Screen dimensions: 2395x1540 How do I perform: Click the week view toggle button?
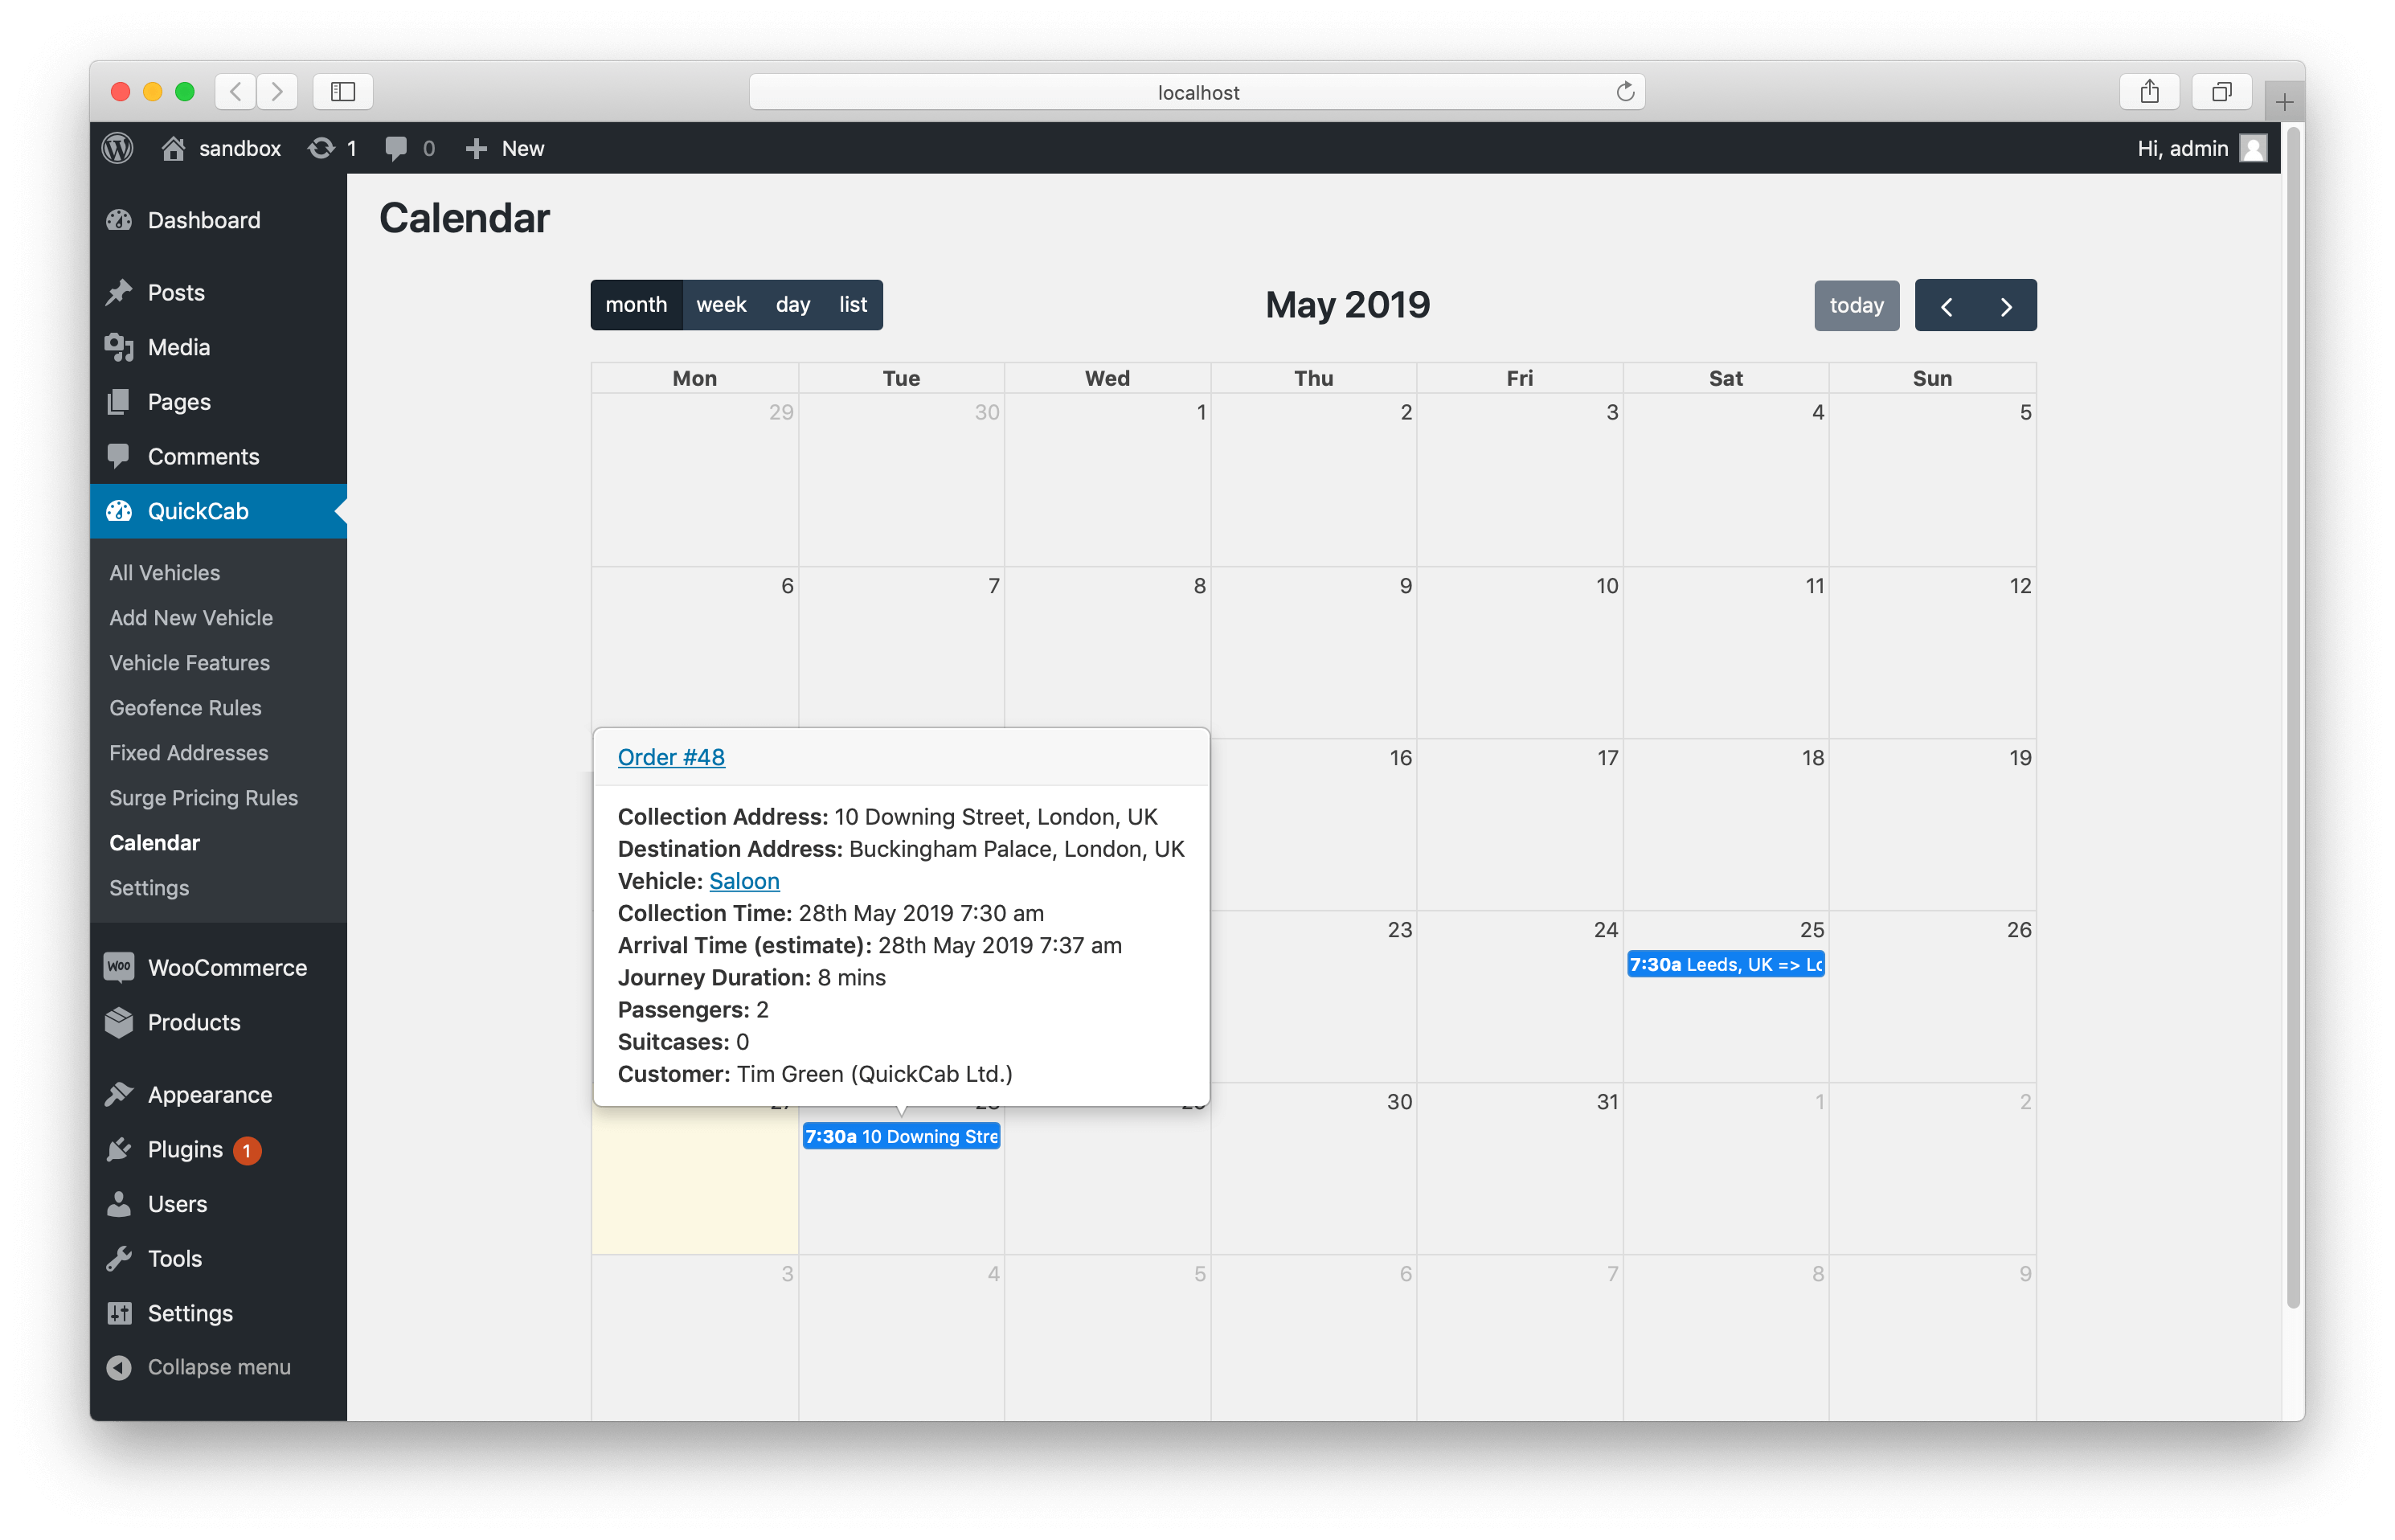click(719, 305)
